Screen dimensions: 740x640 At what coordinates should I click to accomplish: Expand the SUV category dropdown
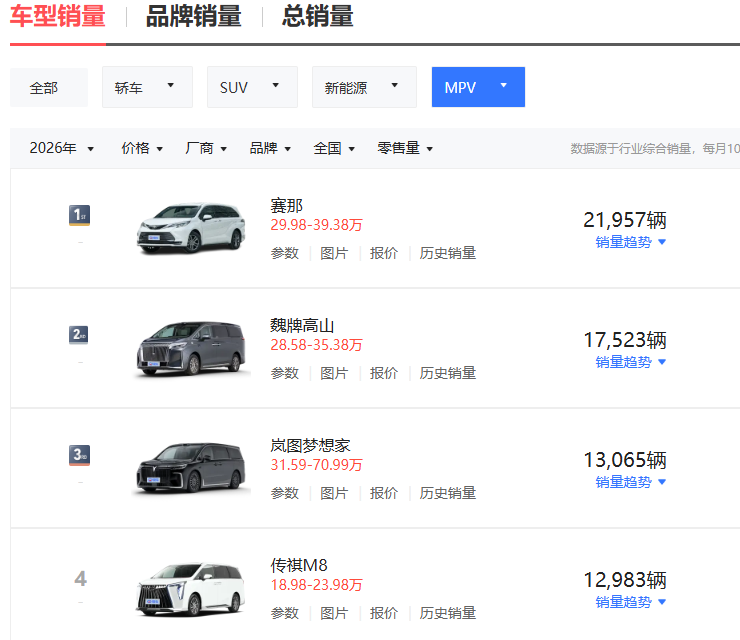[252, 88]
